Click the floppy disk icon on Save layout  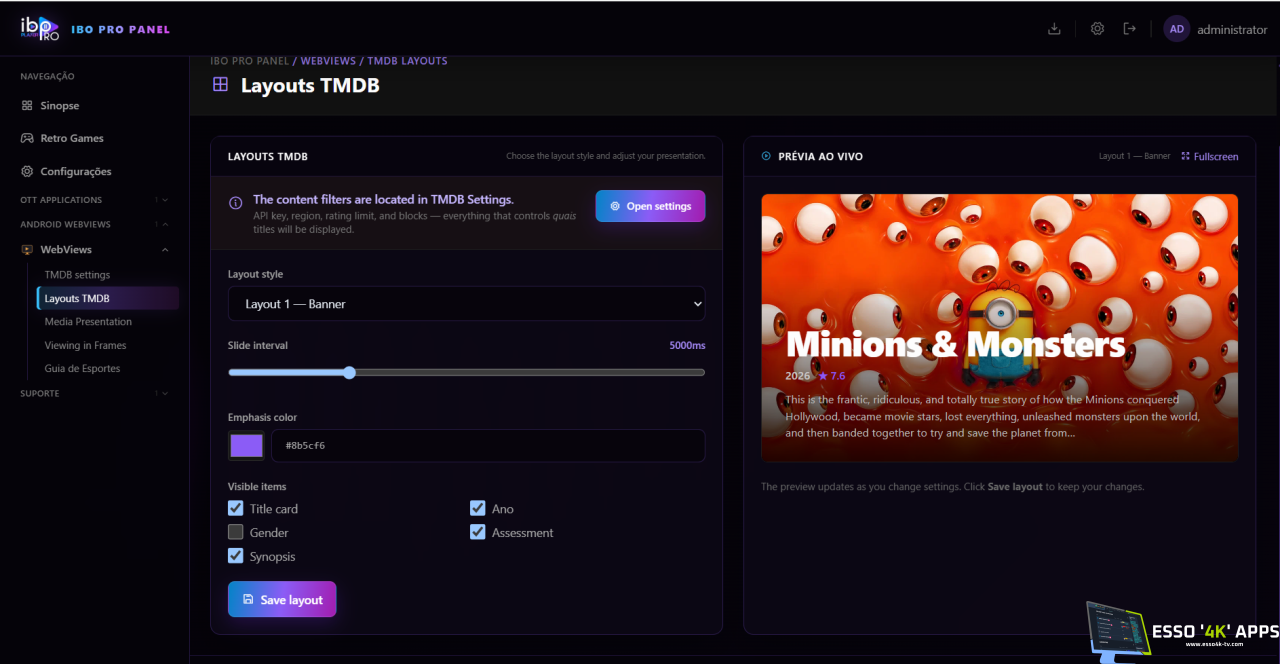pos(248,600)
